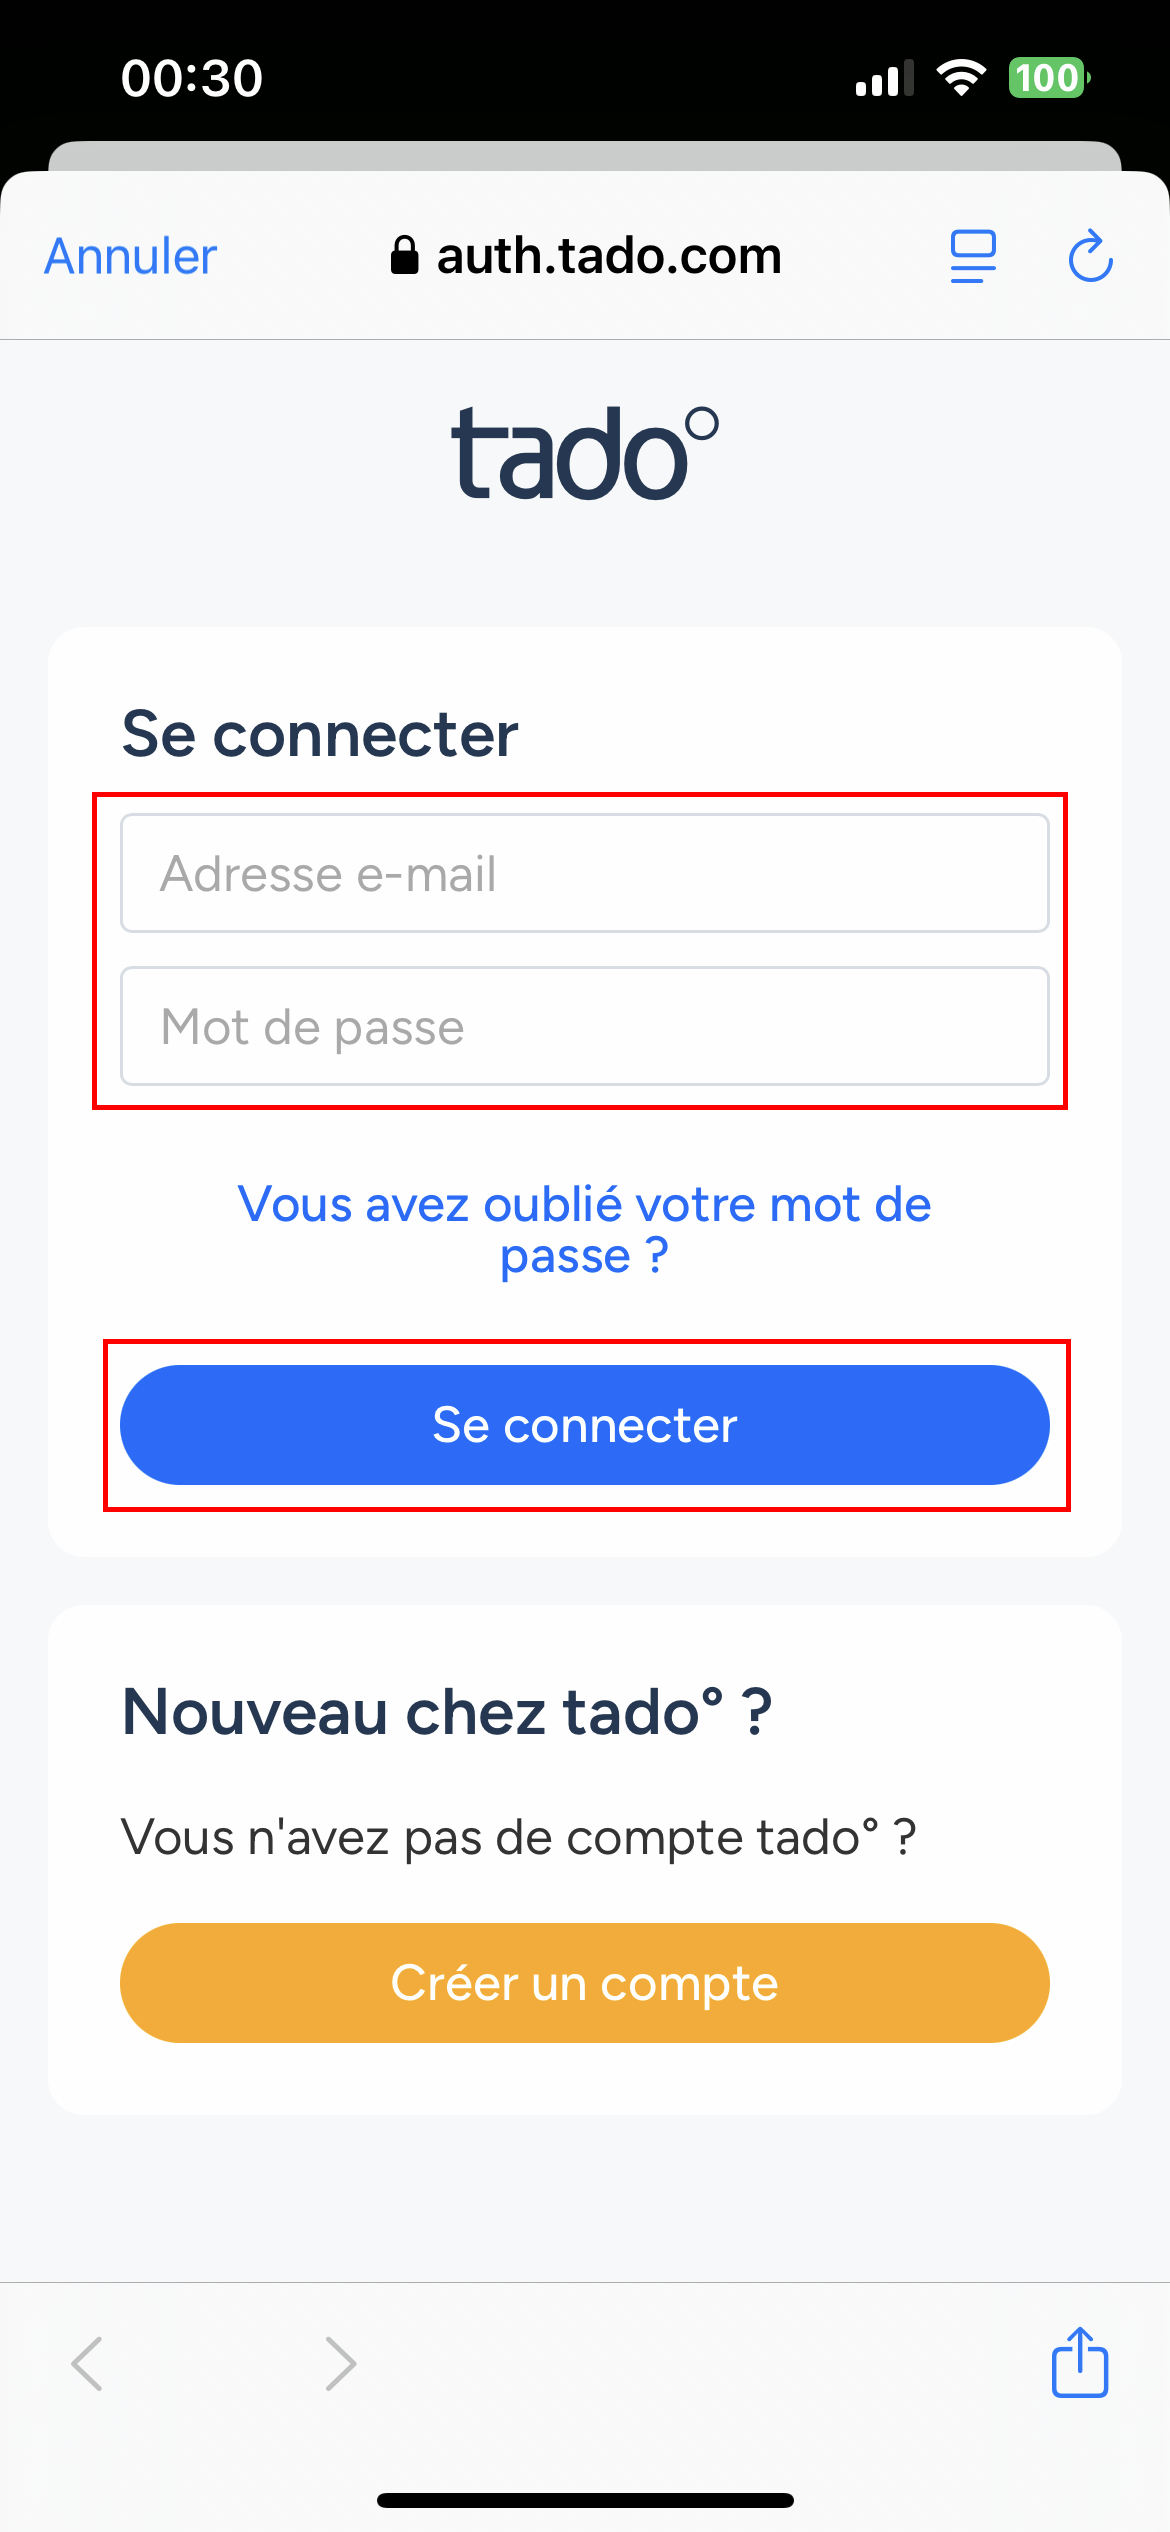
Task: Select the Mot de passe field
Action: (x=585, y=1026)
